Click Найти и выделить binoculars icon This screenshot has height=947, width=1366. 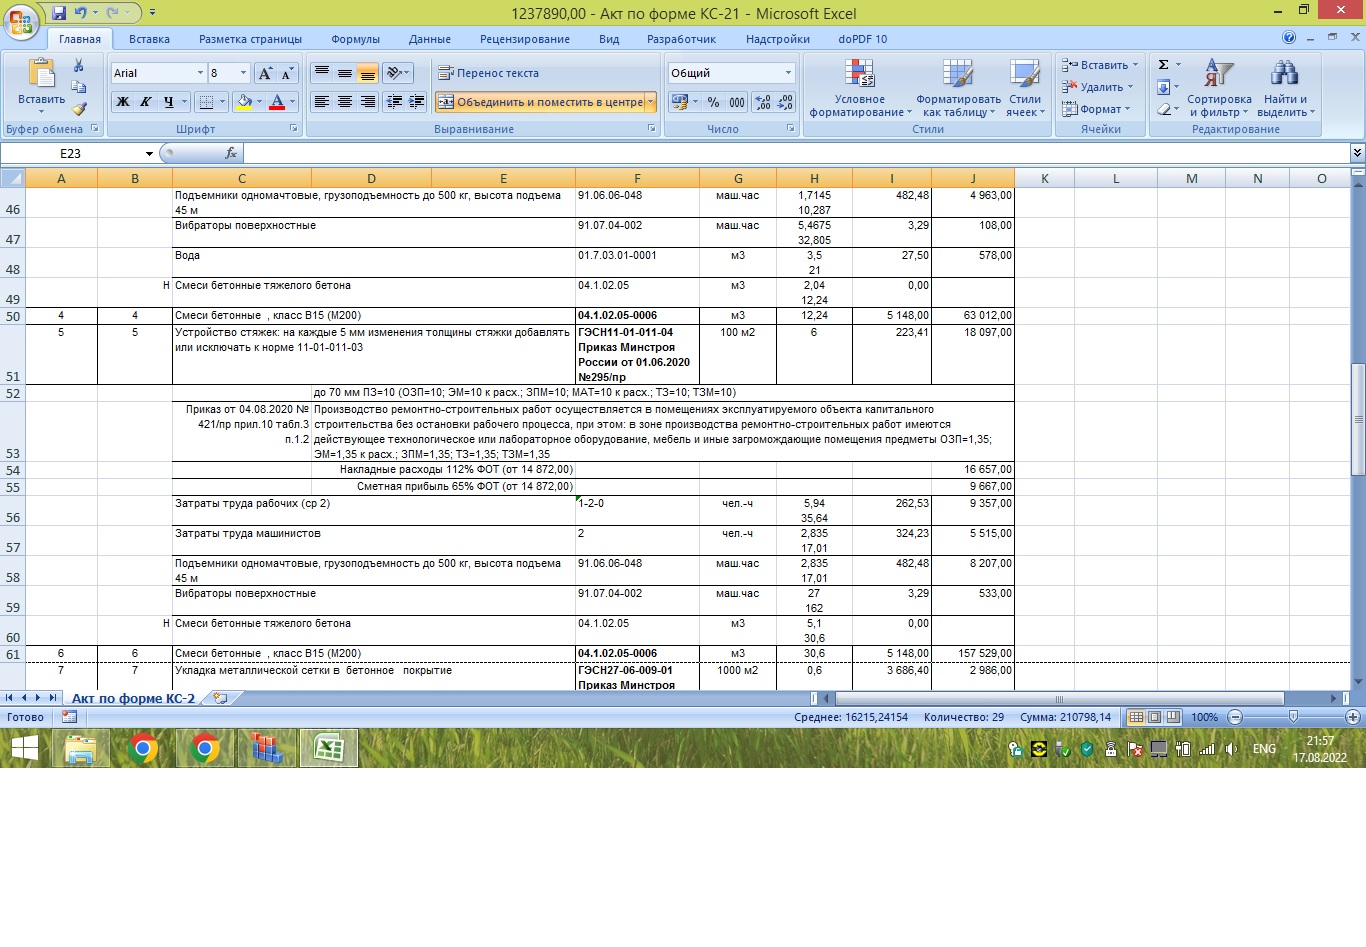click(x=1284, y=89)
